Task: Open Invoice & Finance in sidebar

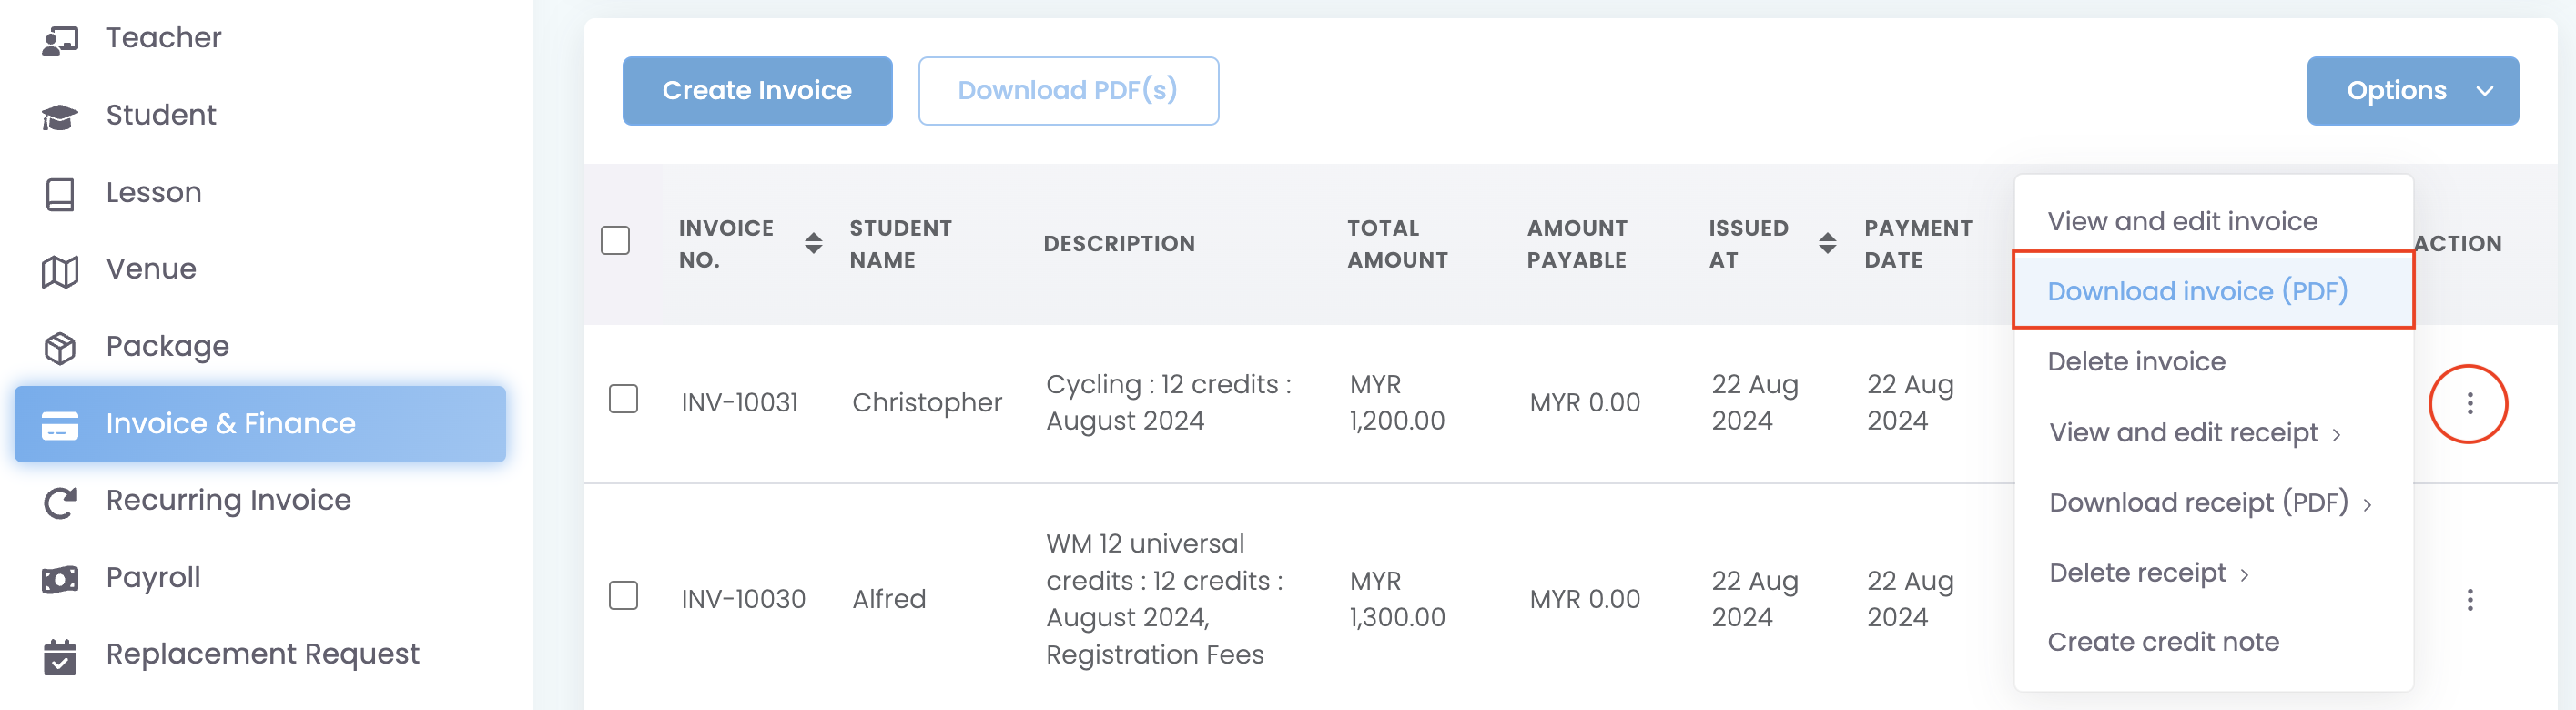Action: click(x=260, y=424)
